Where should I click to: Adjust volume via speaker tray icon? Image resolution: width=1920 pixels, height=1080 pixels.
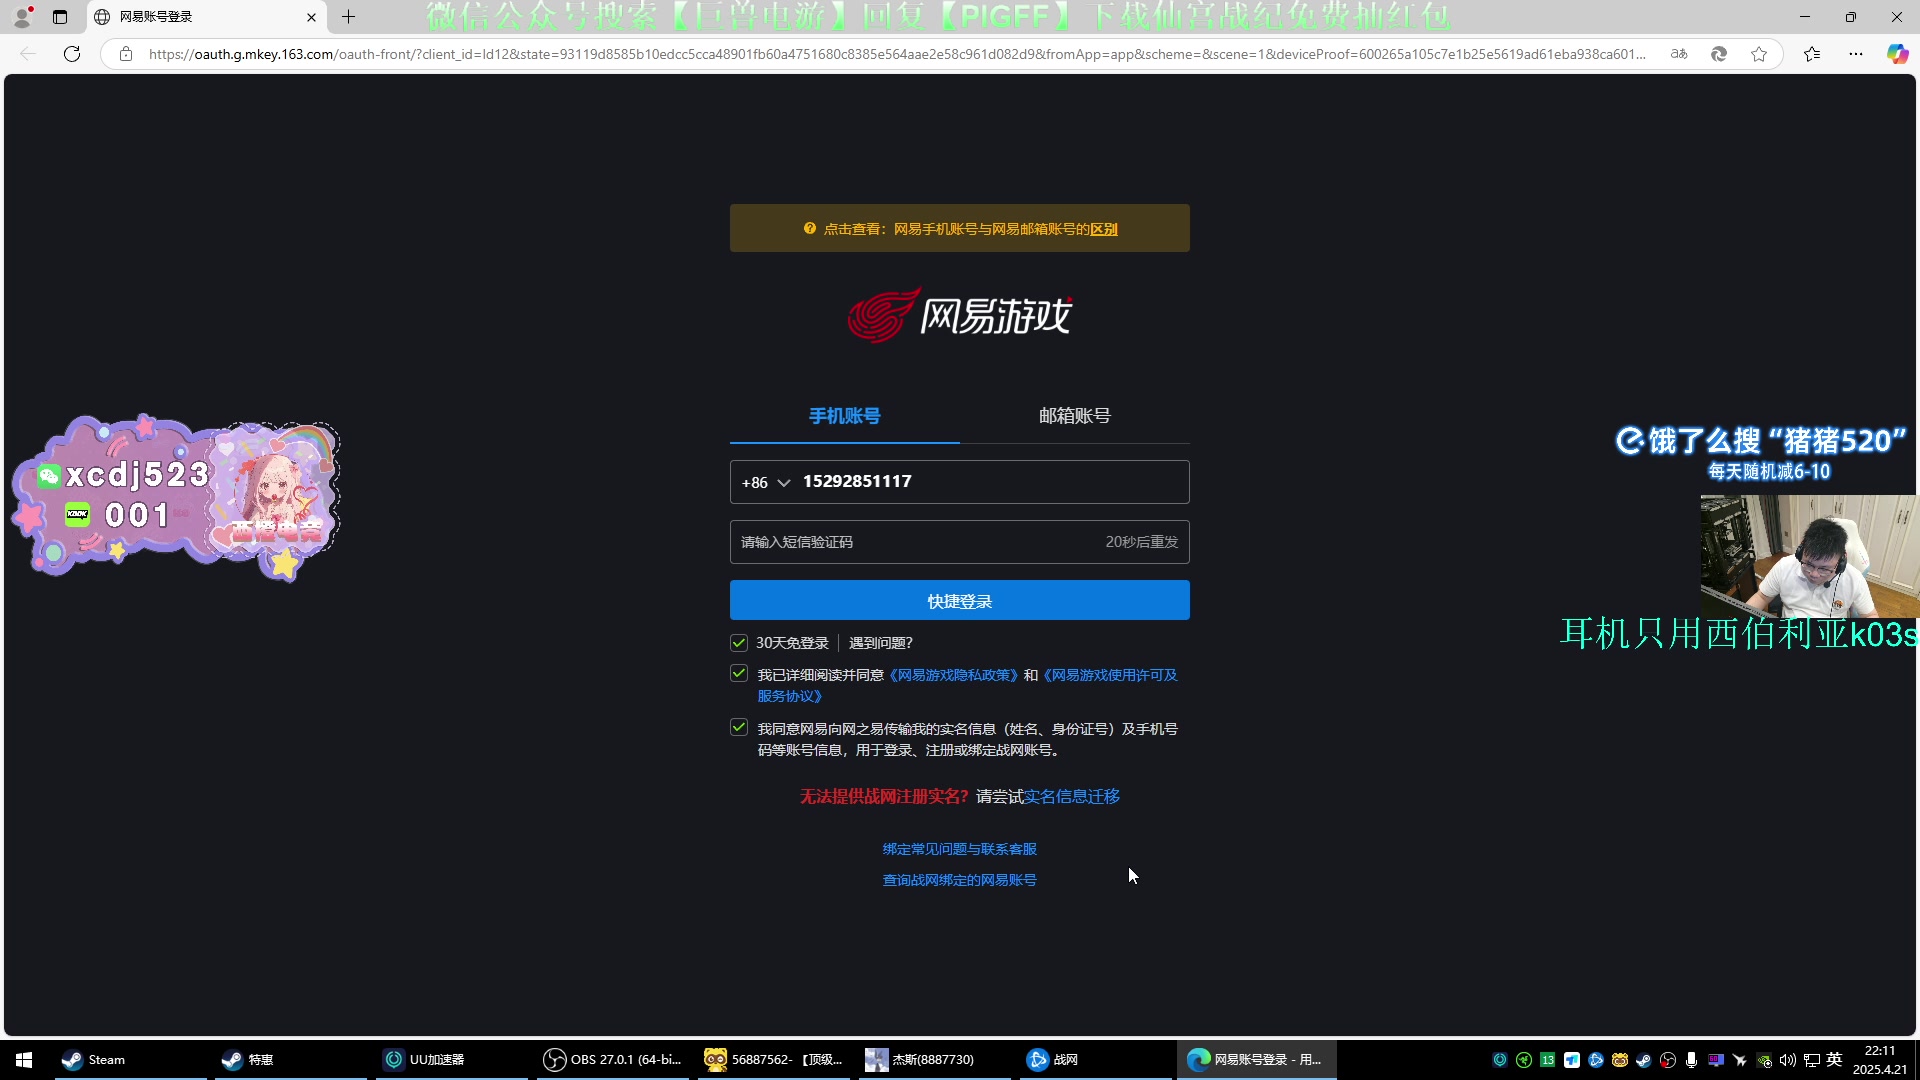[1788, 1060]
